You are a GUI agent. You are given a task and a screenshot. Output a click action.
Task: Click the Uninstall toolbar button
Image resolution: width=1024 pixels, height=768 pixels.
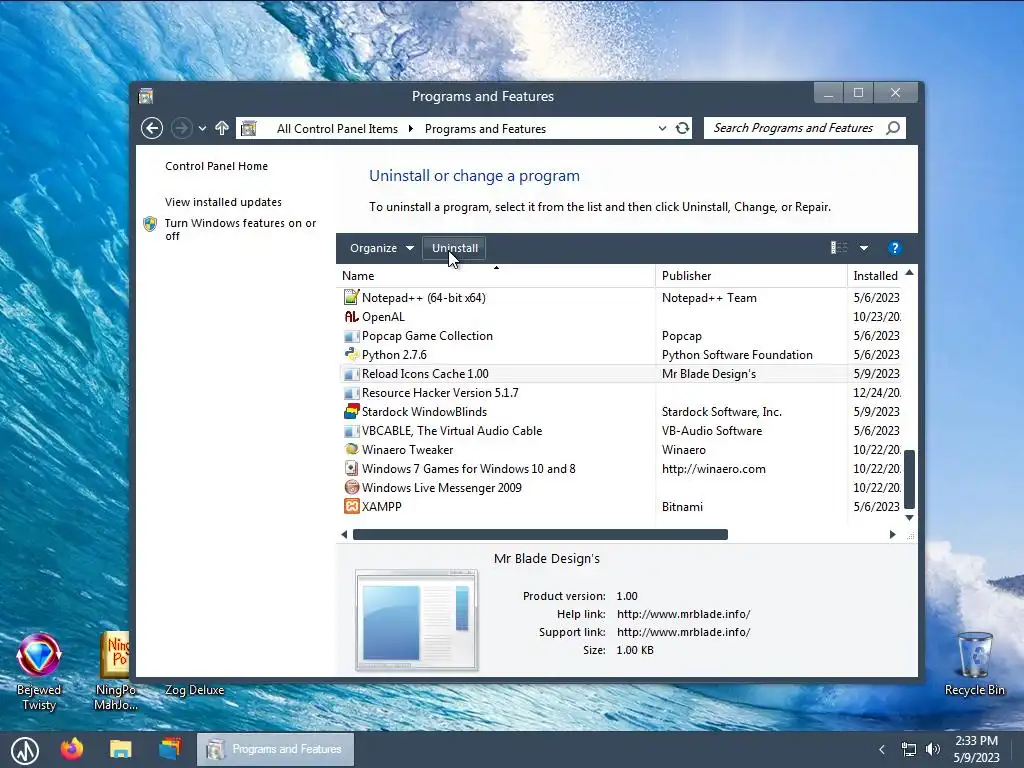coord(455,248)
